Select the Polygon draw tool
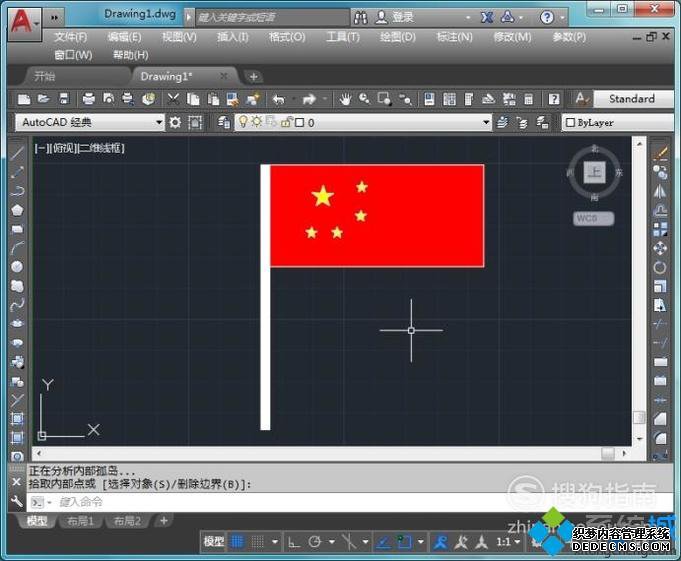The height and width of the screenshot is (561, 681). (17, 210)
